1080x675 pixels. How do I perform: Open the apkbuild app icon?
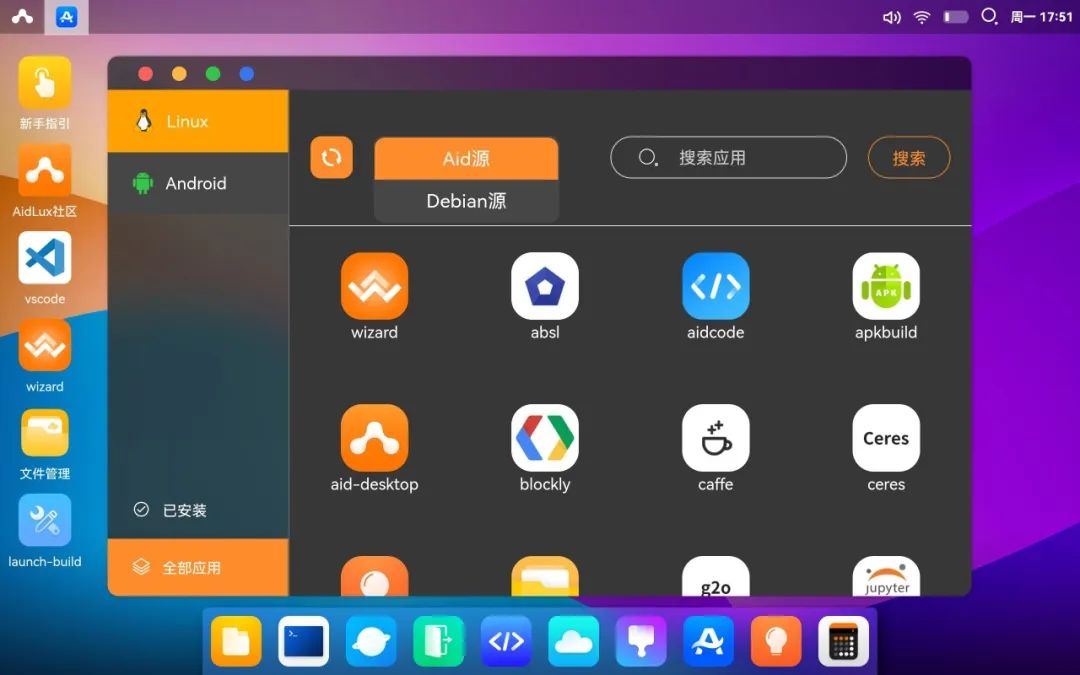point(886,286)
